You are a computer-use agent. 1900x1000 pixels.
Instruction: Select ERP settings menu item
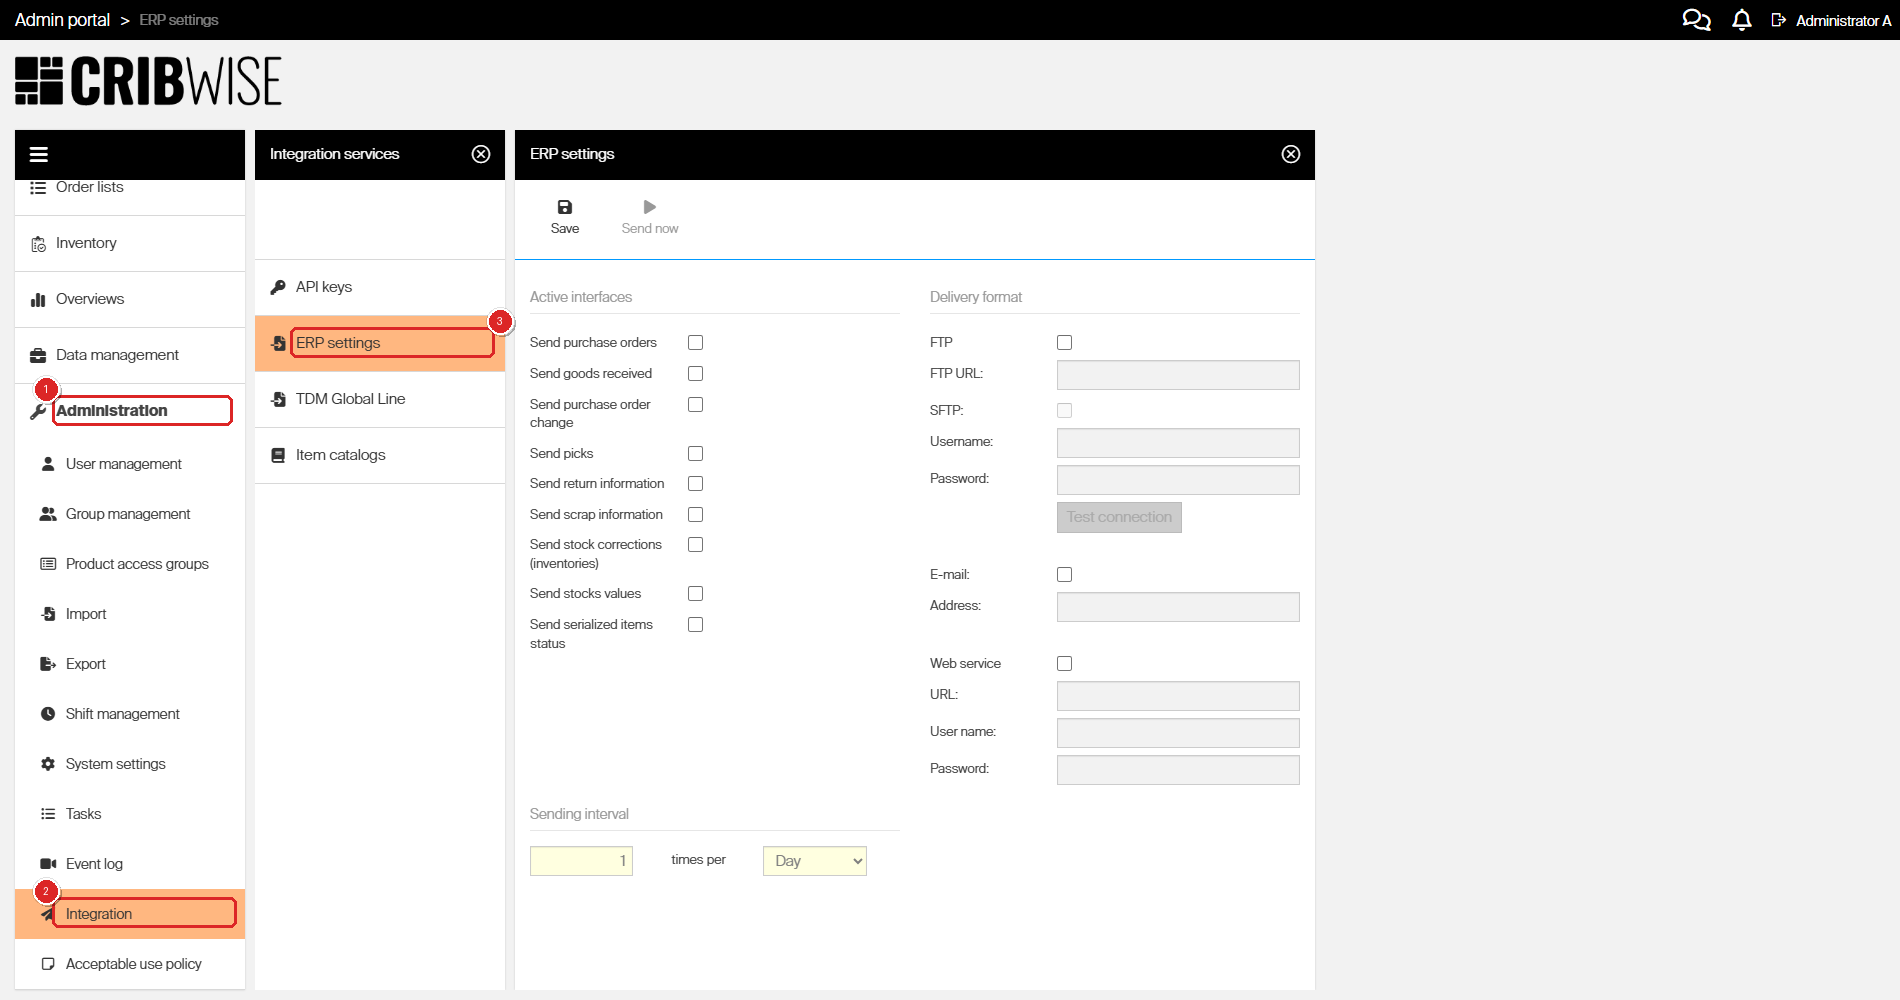pos(380,343)
